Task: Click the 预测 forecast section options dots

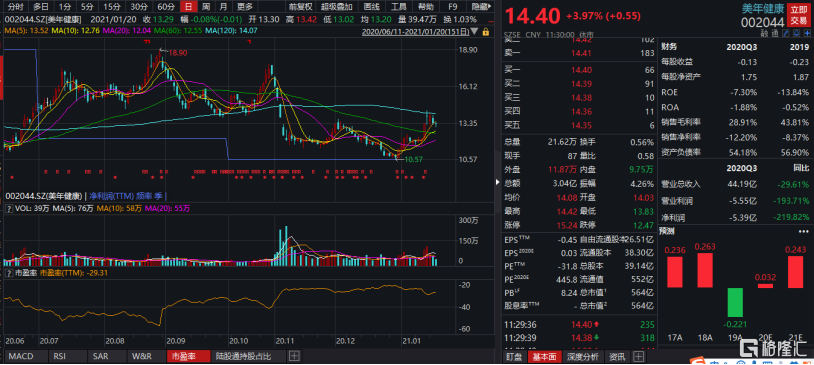Action: point(804,232)
